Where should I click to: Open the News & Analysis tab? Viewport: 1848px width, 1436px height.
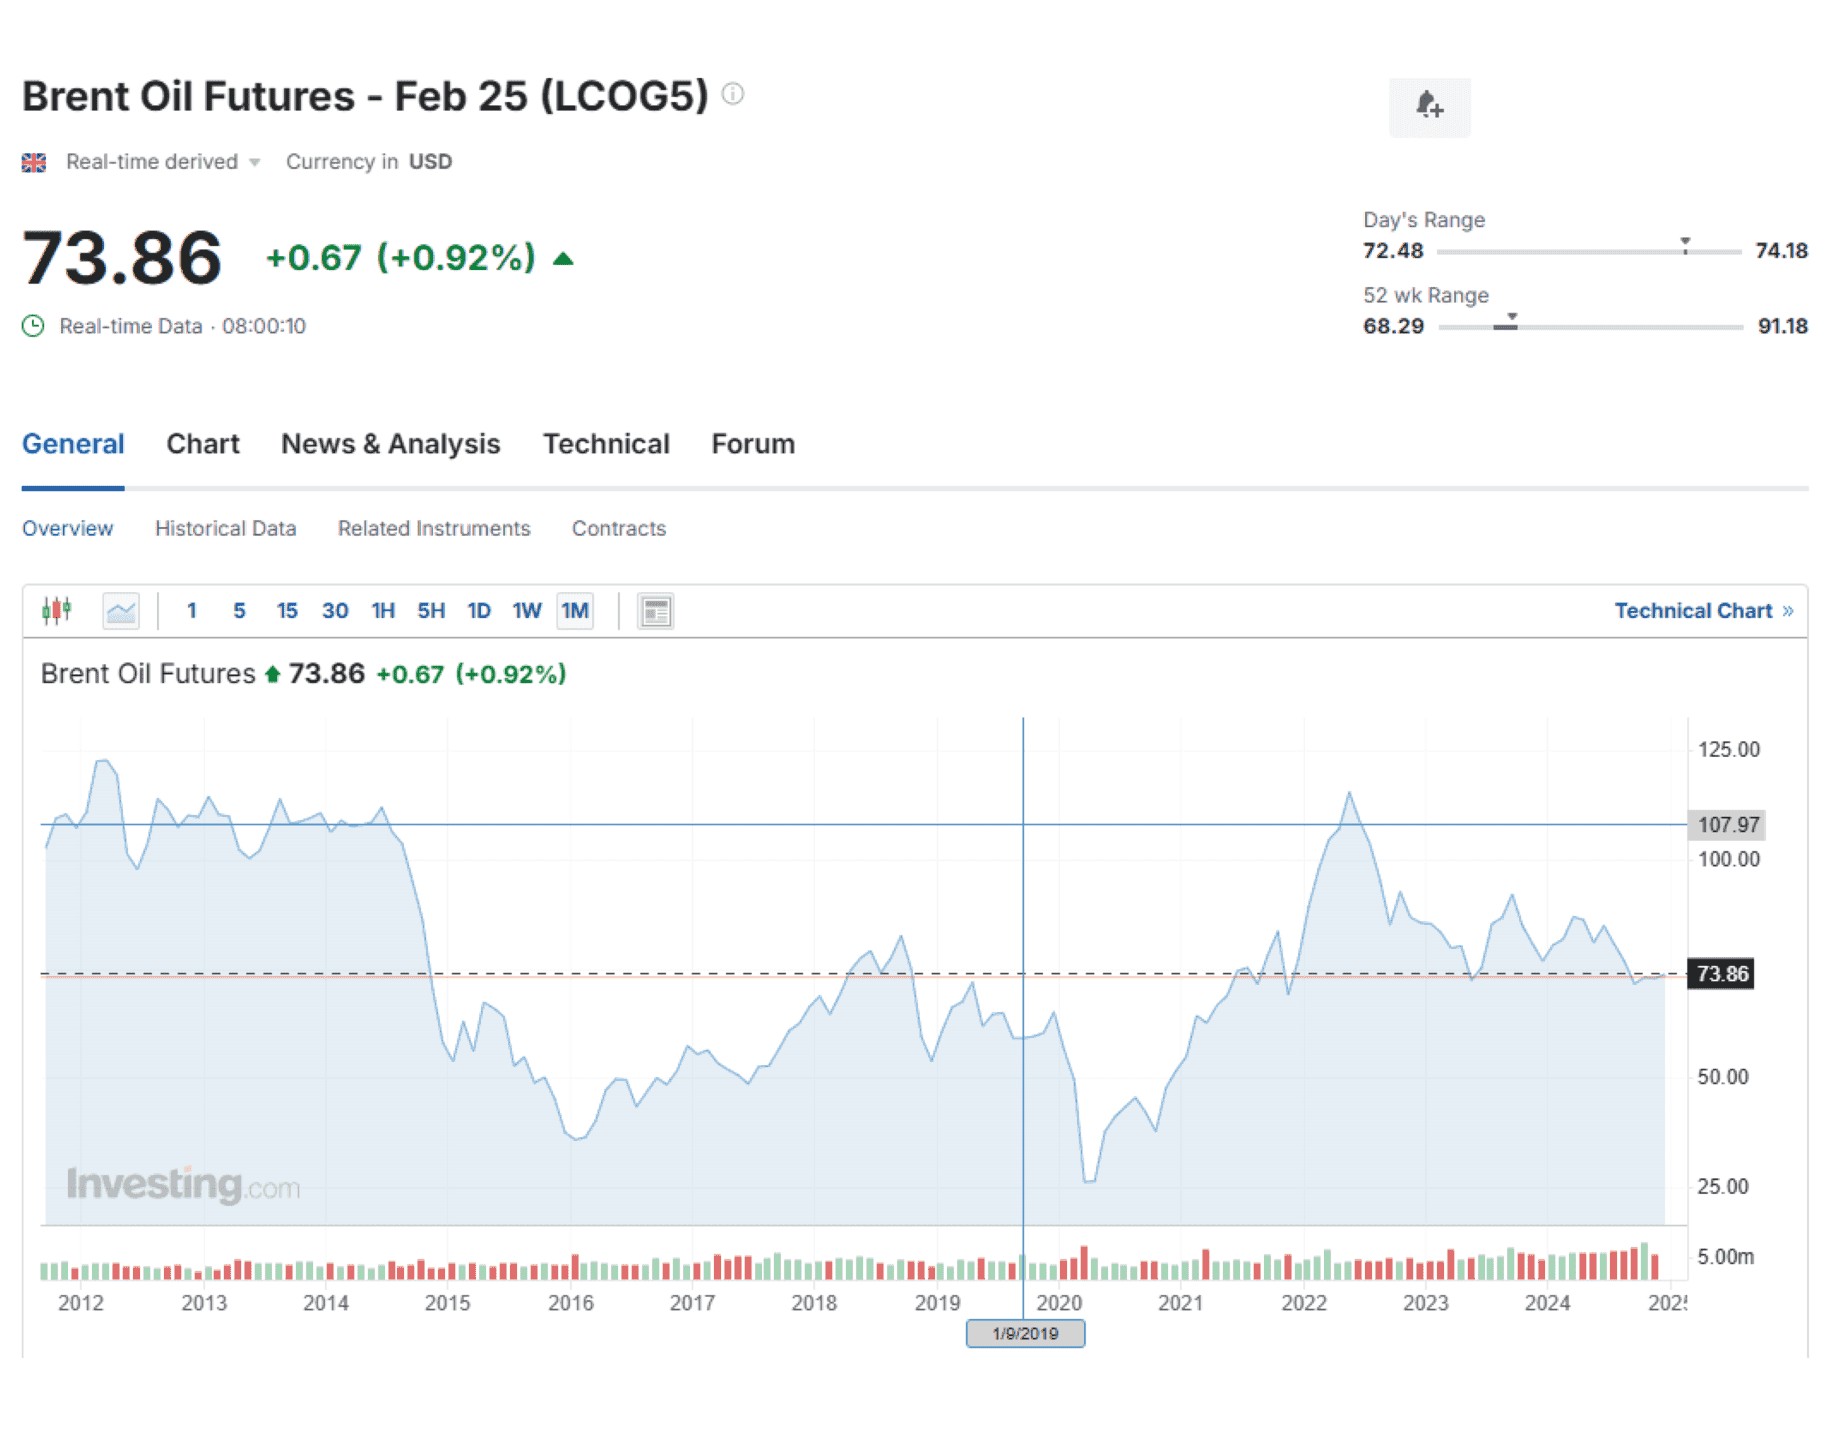(390, 443)
